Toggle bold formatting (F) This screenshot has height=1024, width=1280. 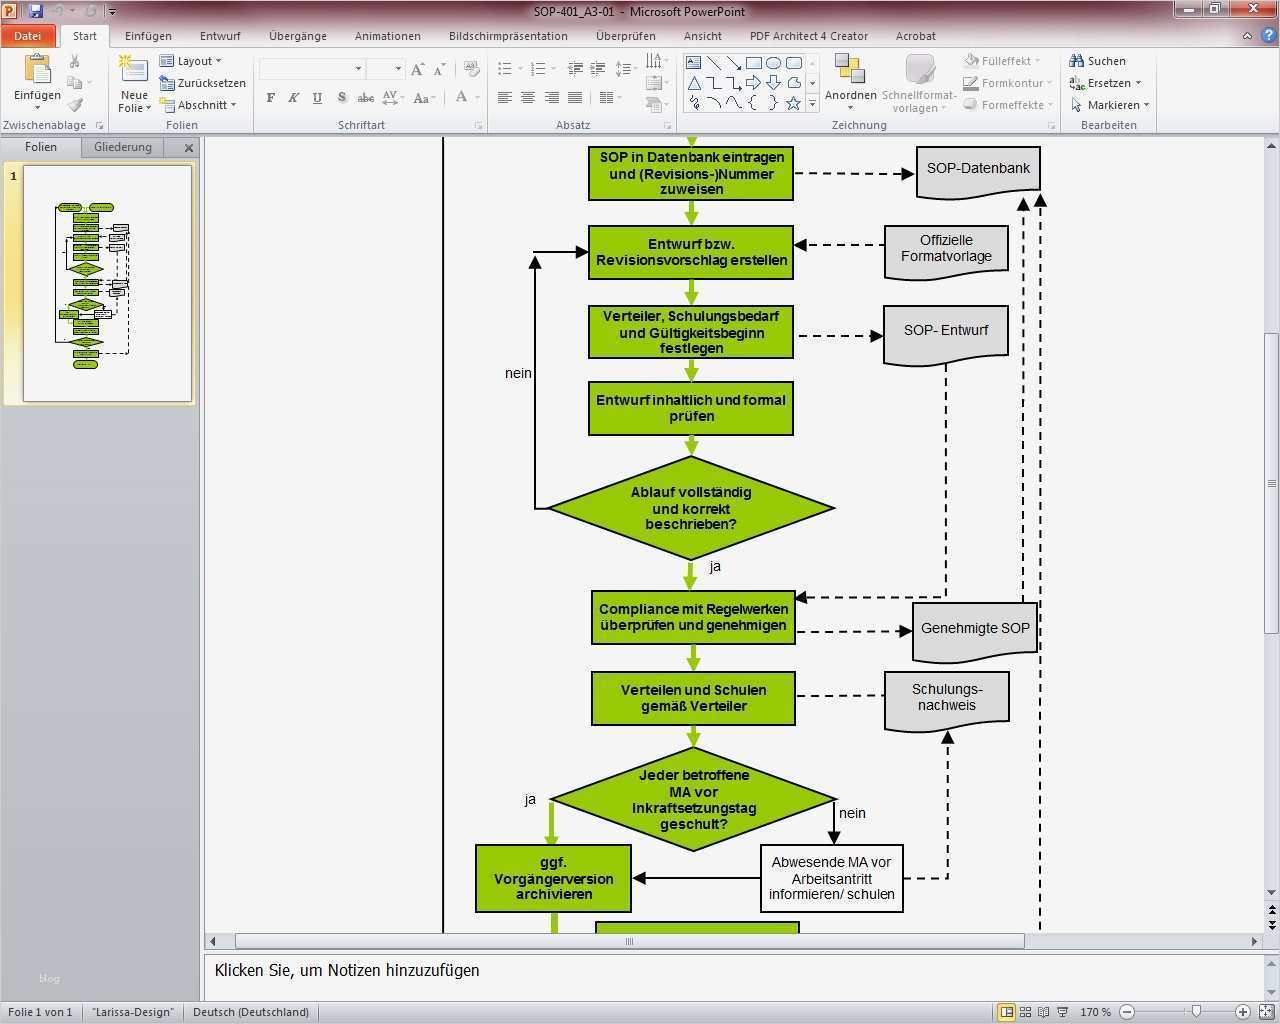(271, 98)
